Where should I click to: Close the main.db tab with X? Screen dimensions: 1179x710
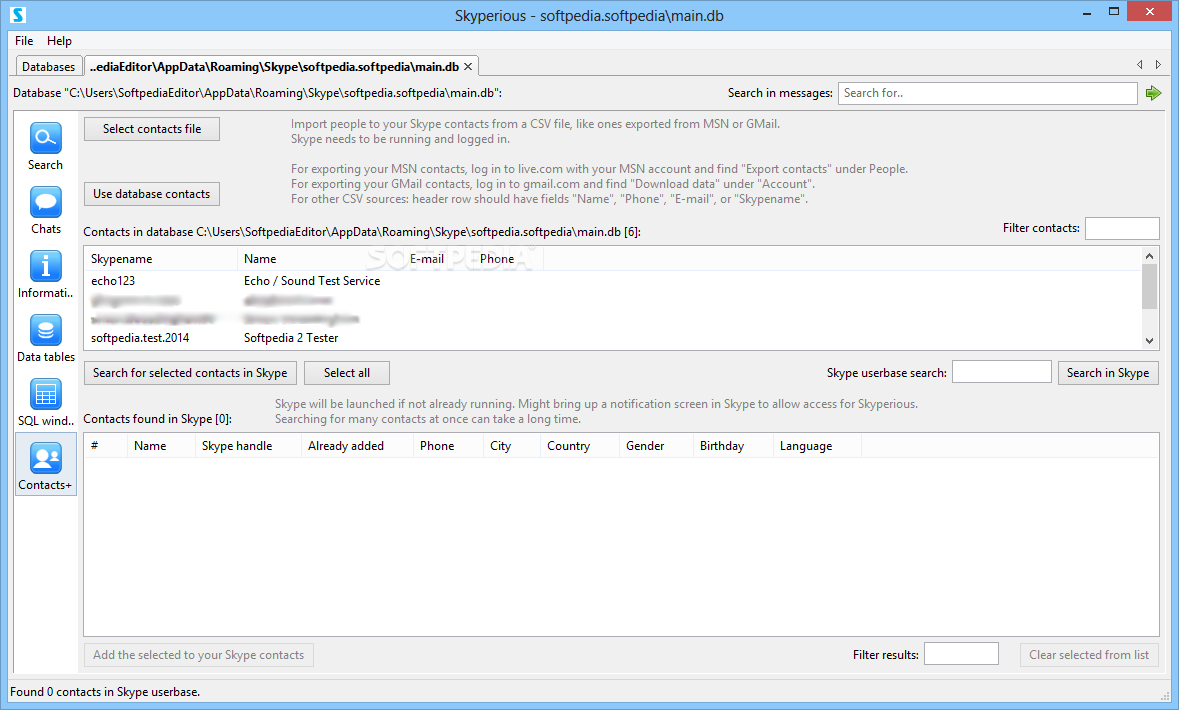[468, 67]
